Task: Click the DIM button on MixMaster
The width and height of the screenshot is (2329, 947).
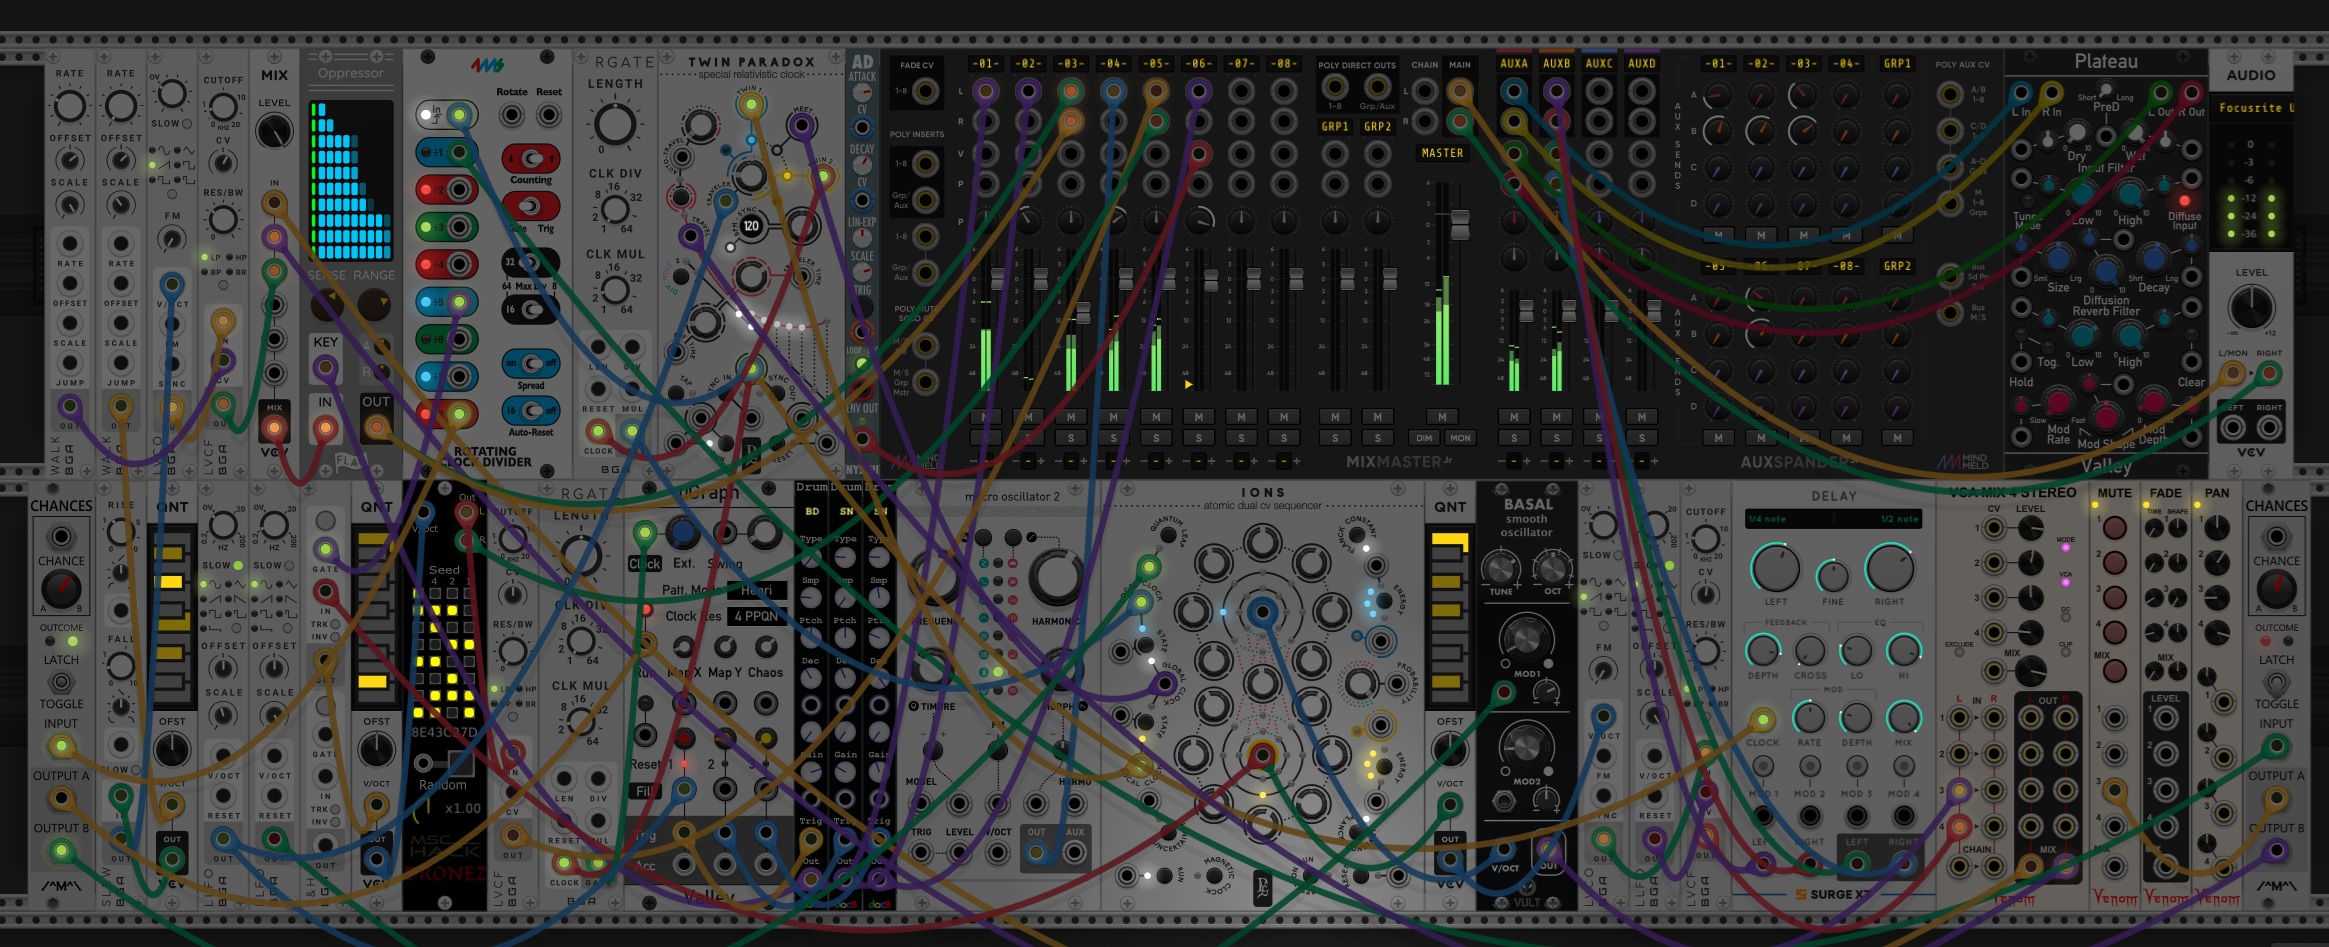Action: tap(1424, 438)
